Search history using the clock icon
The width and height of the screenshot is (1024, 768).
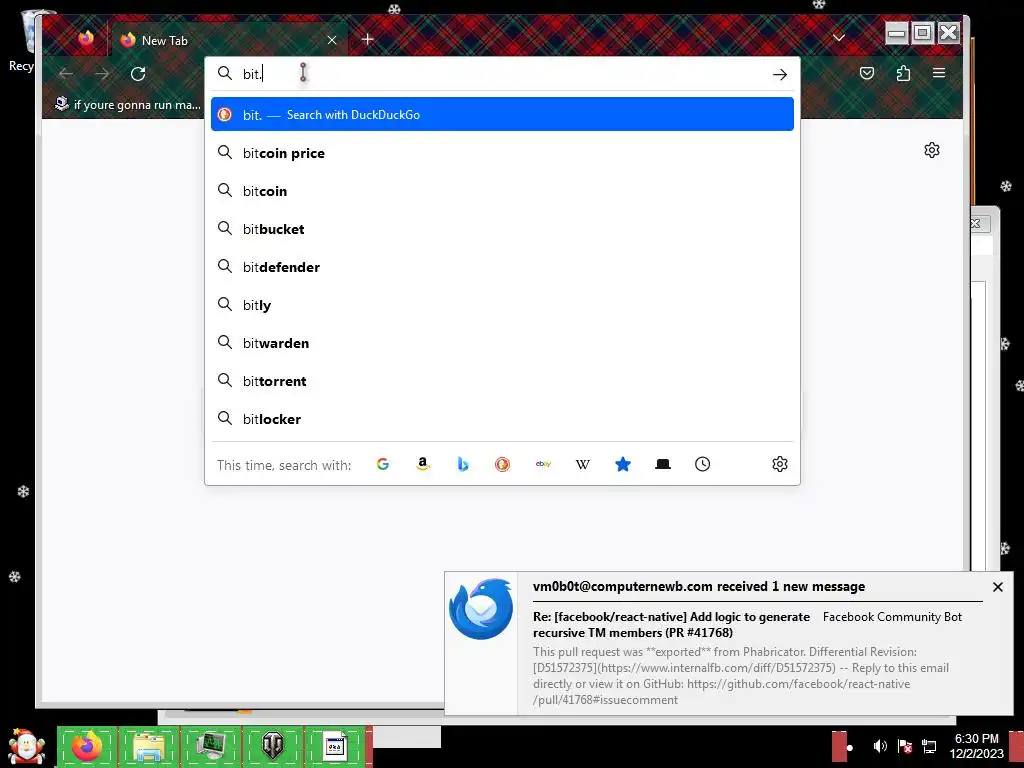click(703, 464)
